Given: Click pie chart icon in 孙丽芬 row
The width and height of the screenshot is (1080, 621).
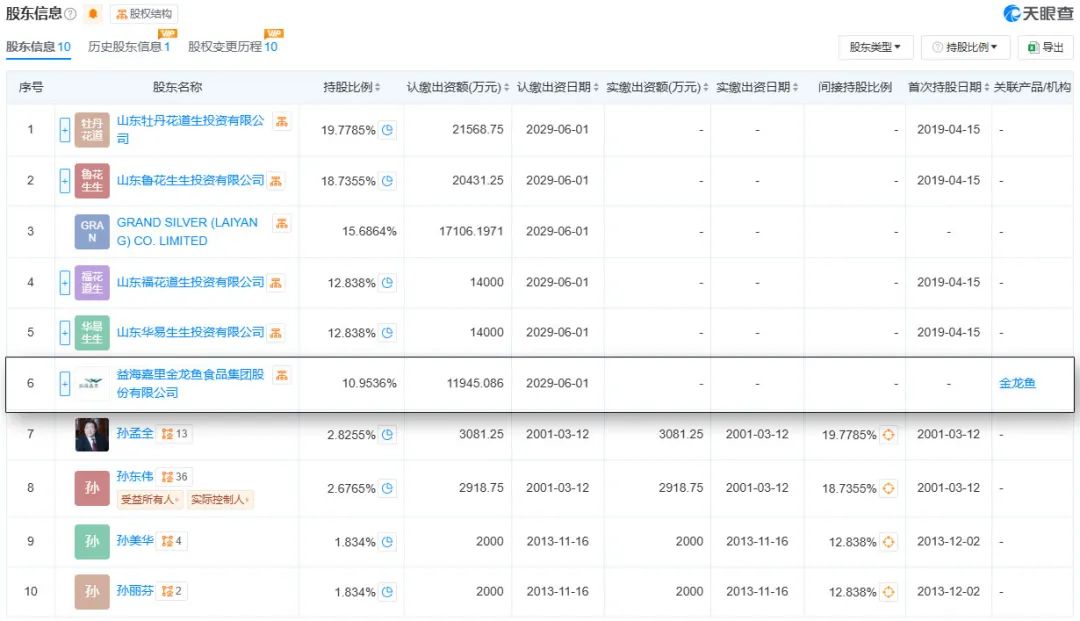Looking at the screenshot, I should coord(388,591).
